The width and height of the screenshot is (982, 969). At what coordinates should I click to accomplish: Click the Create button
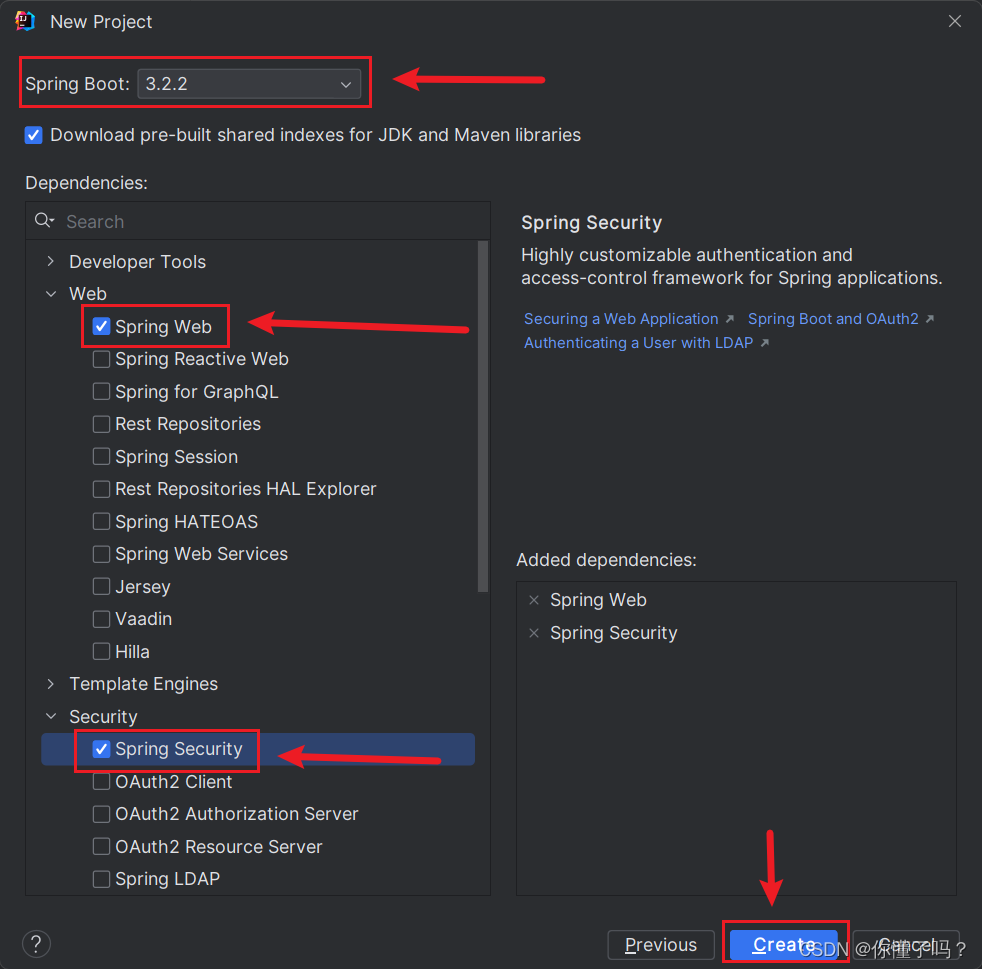pos(785,944)
